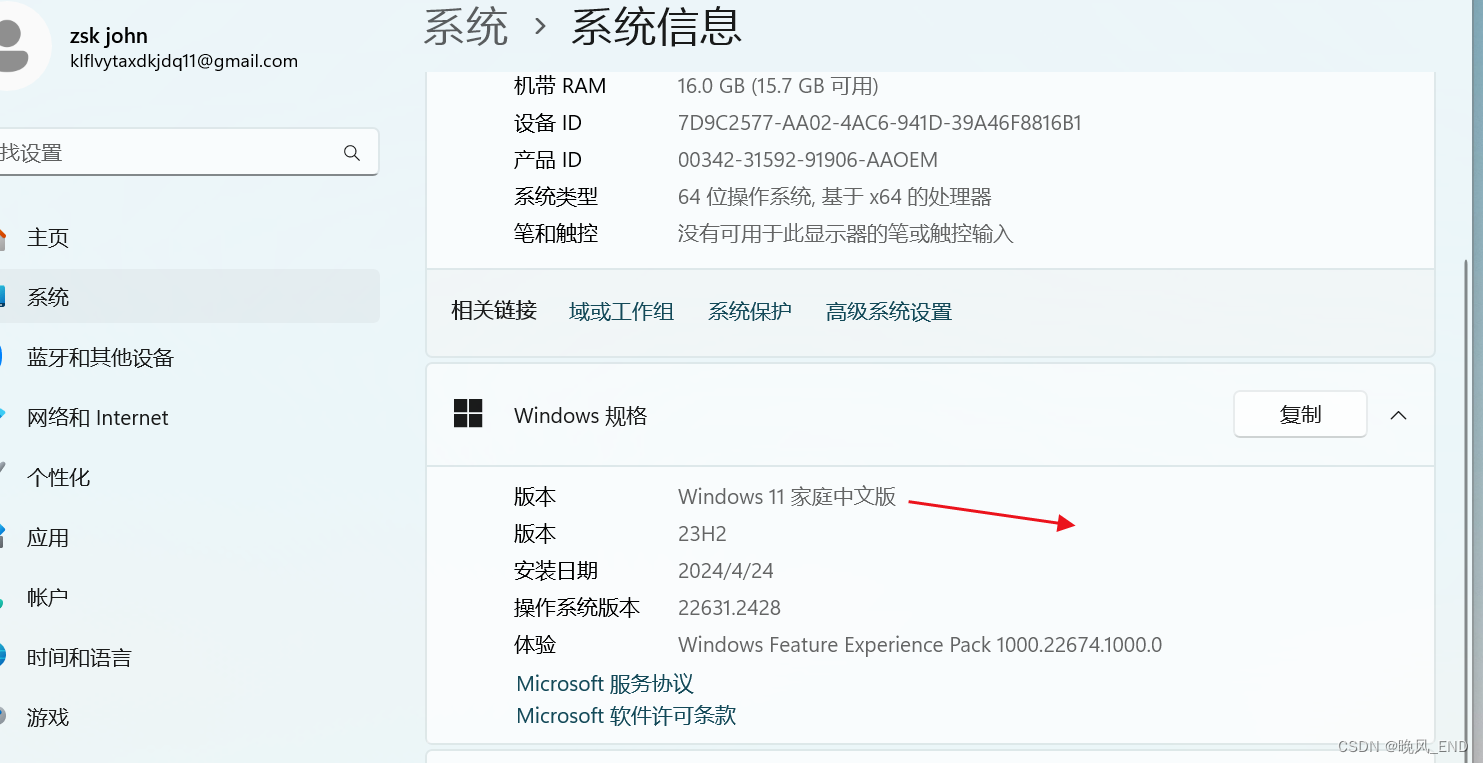This screenshot has width=1483, height=763.
Task: Click the 笔和触控 value text
Action: pos(846,234)
